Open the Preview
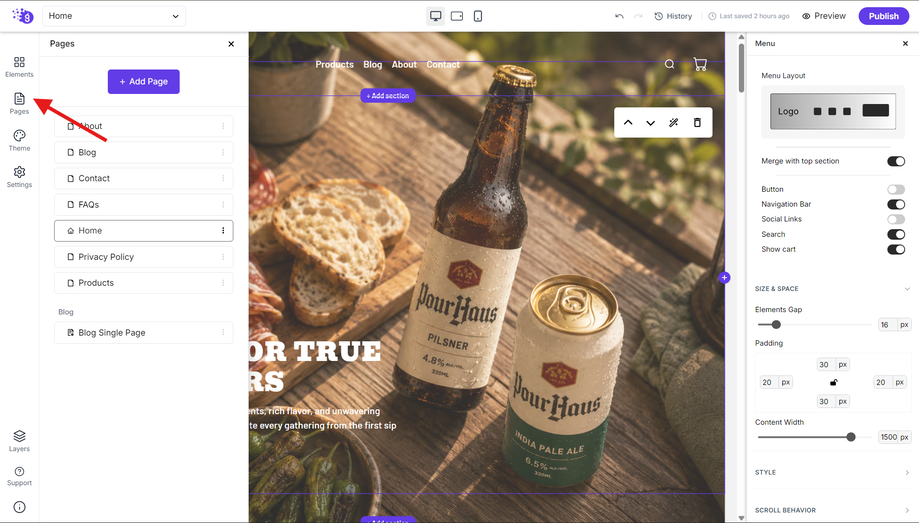Image resolution: width=919 pixels, height=523 pixels. click(x=824, y=16)
